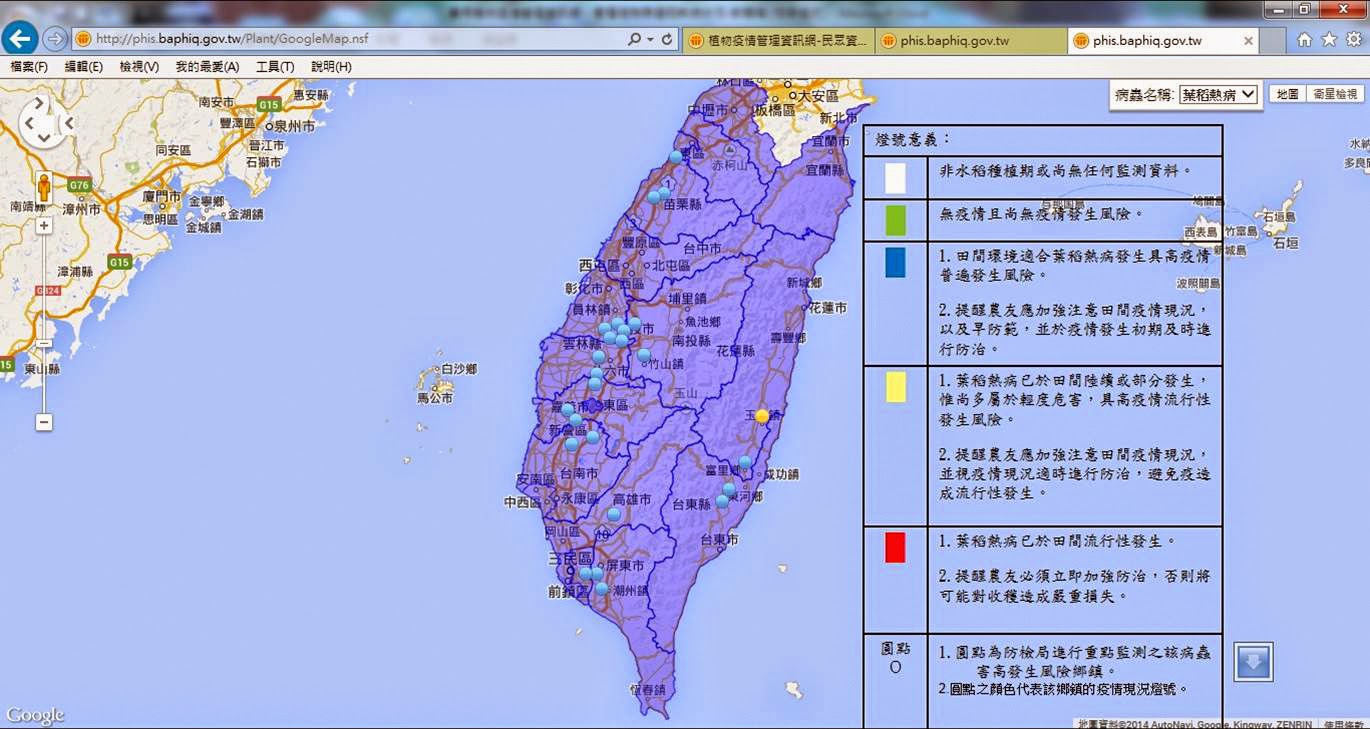Click the browser forward arrow
Image resolution: width=1370 pixels, height=729 pixels.
pyautogui.click(x=55, y=39)
